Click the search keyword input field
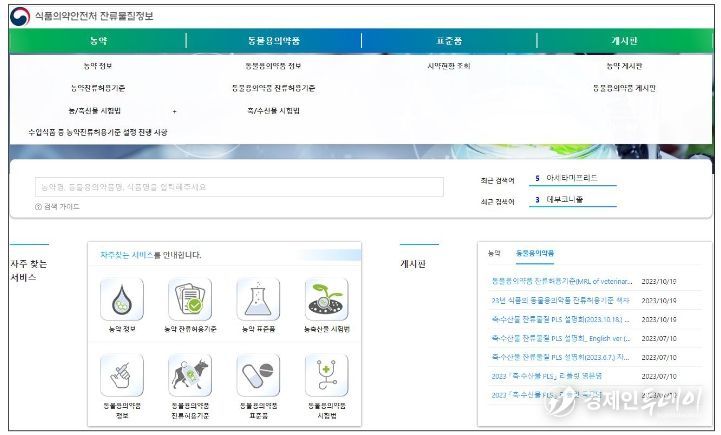The height and width of the screenshot is (435, 721). click(239, 187)
